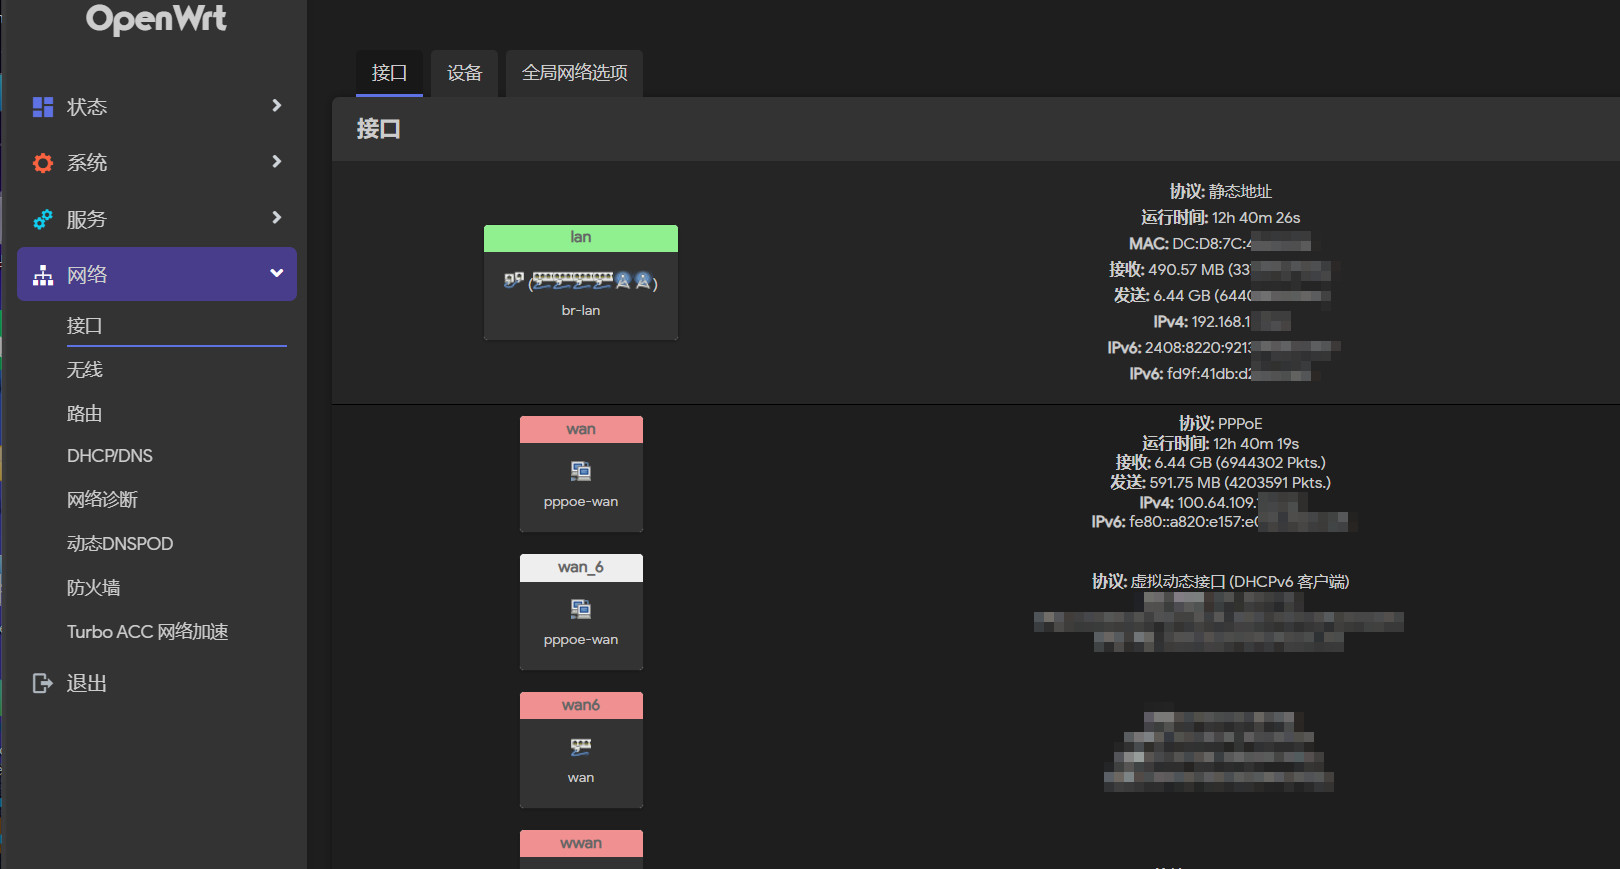Click the pppoe-wan icon in wan_6 box

click(x=581, y=609)
